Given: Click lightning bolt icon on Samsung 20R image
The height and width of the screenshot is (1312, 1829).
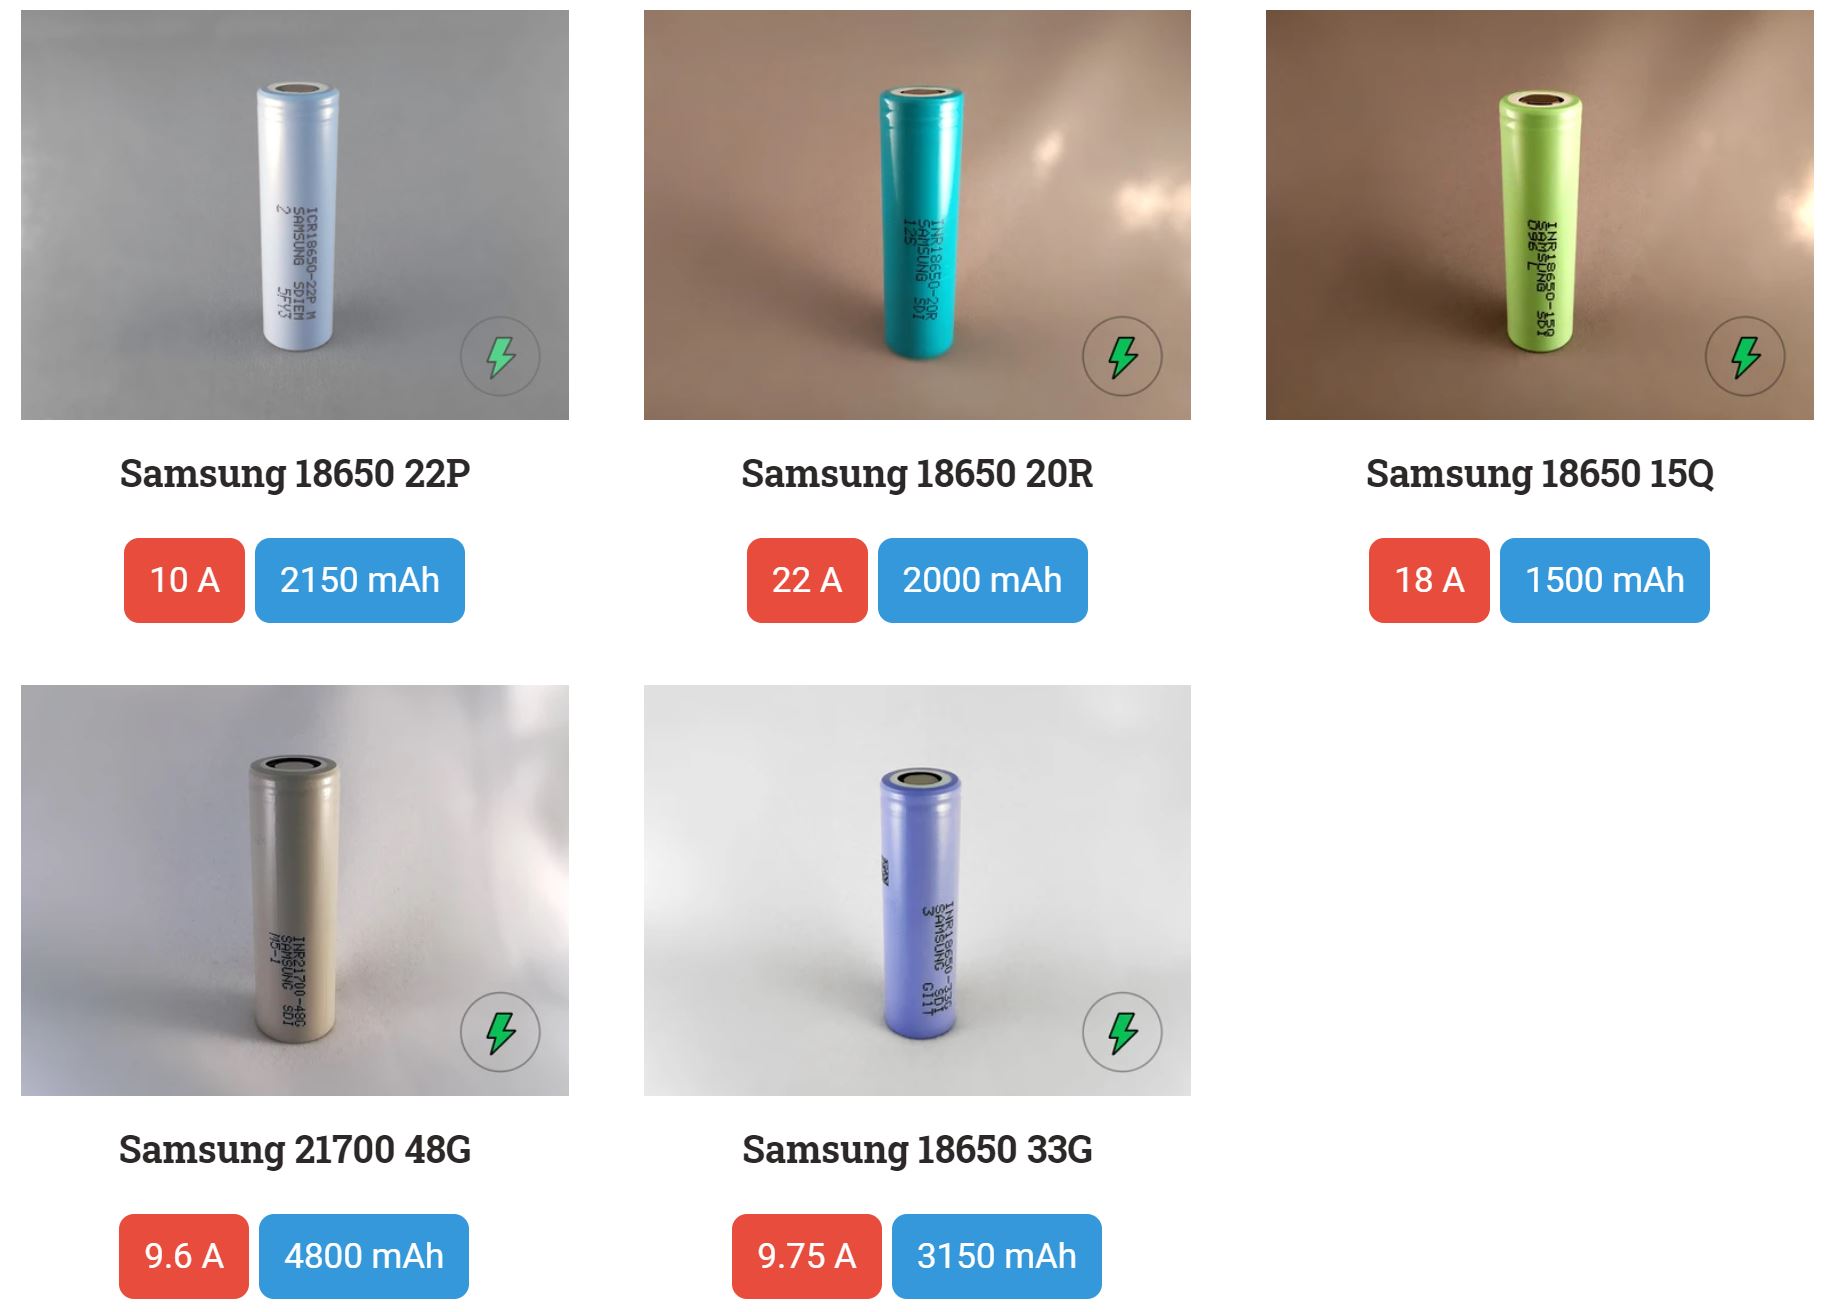Looking at the screenshot, I should tap(1122, 356).
